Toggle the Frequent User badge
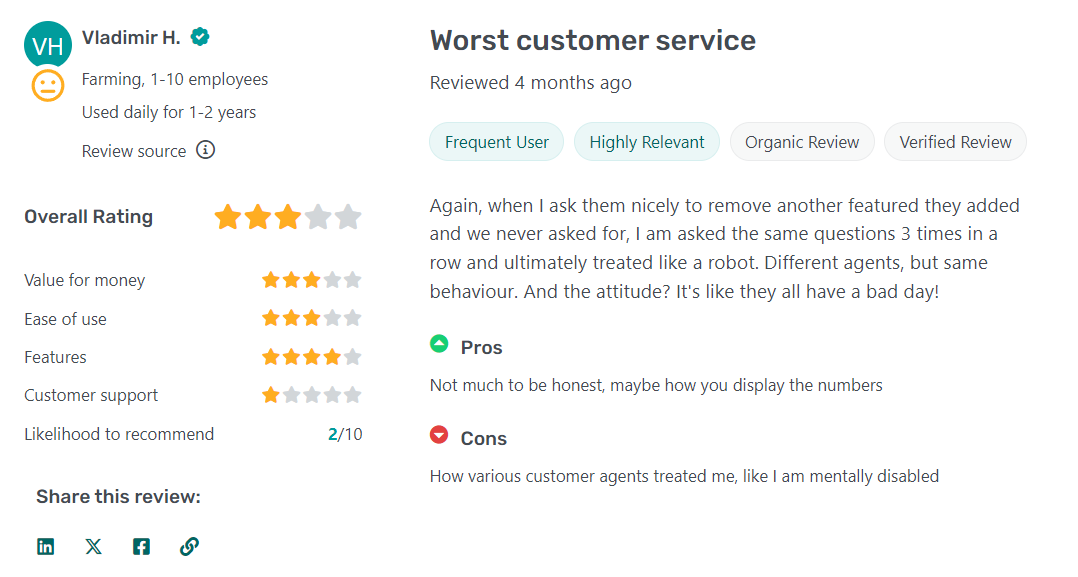Viewport: 1078px width, 577px height. pyautogui.click(x=496, y=141)
